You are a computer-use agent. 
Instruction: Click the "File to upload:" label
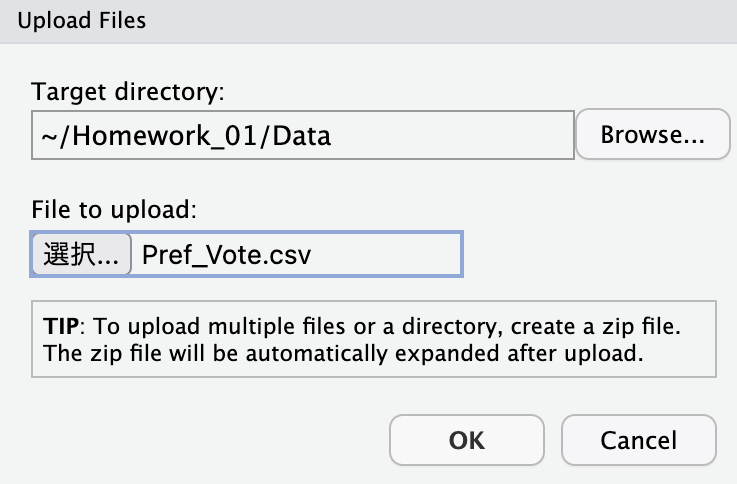(114, 210)
